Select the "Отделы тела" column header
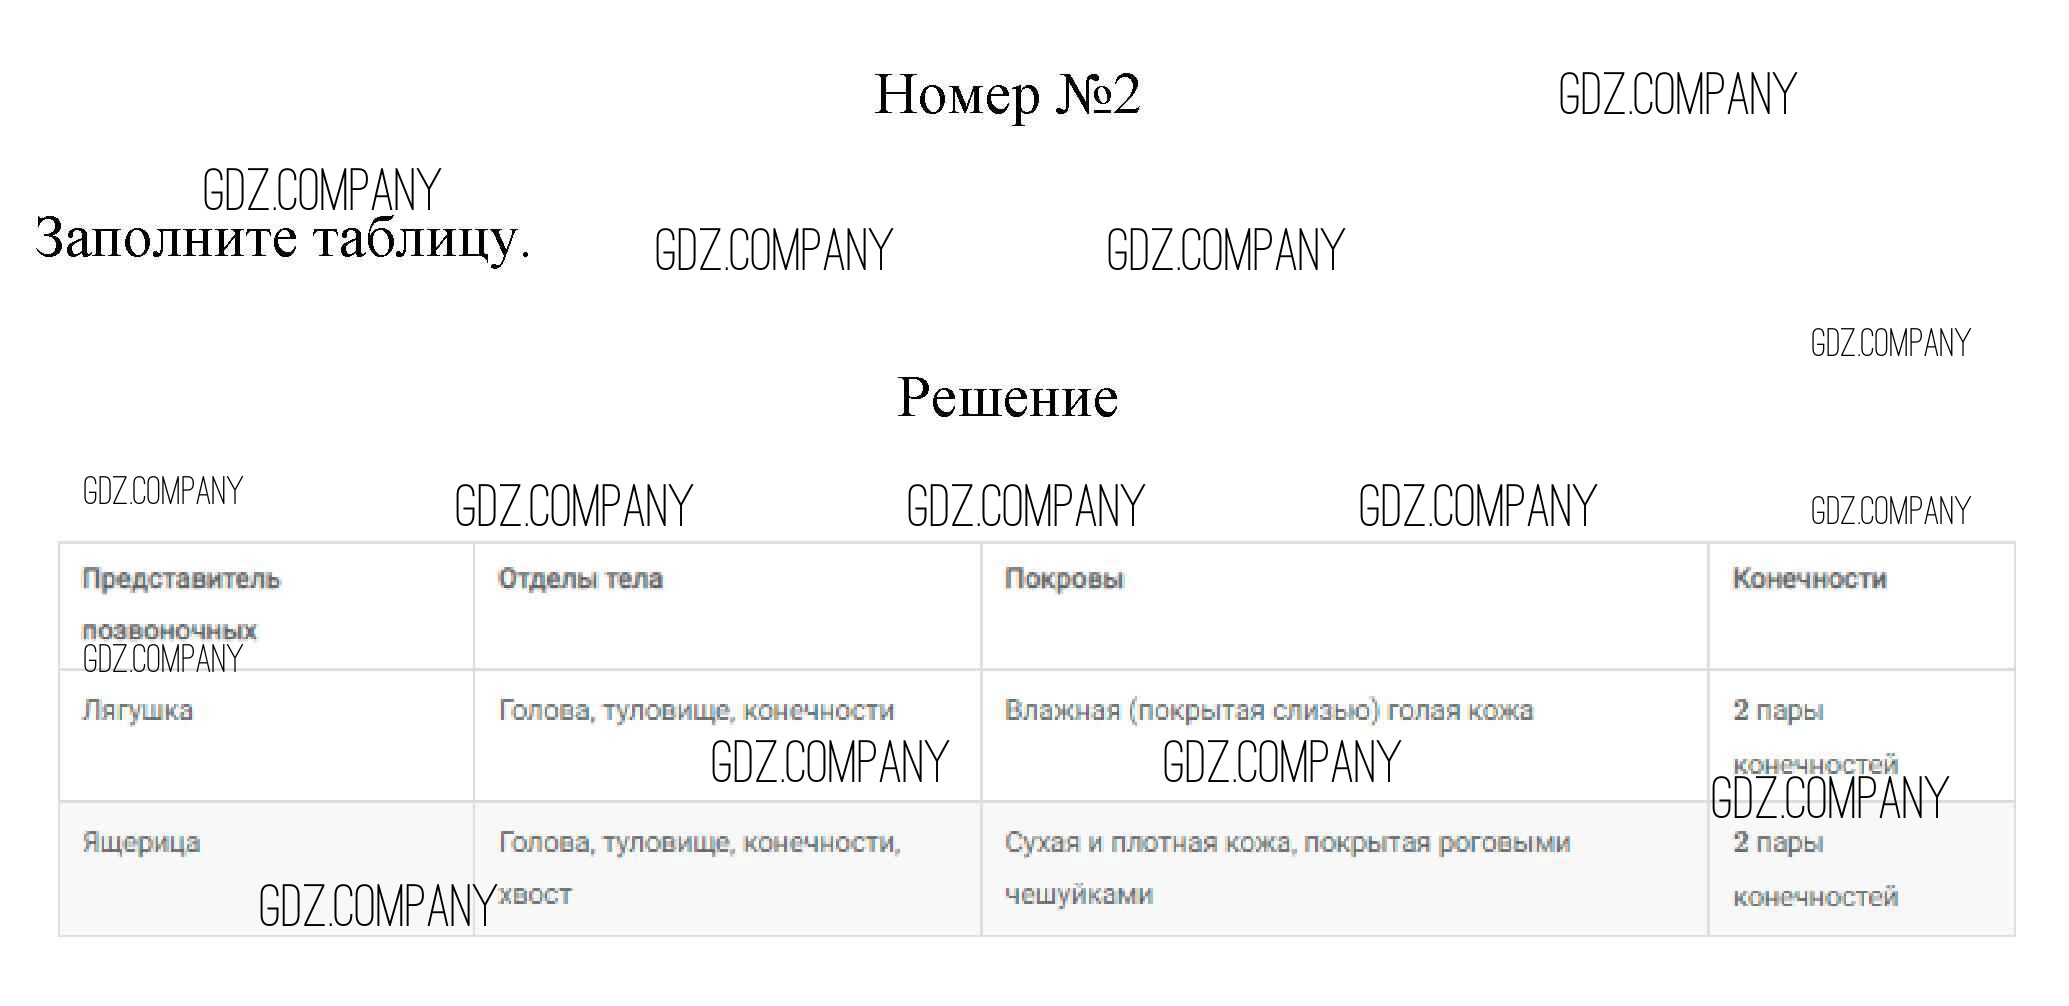Screen dimensions: 2069x1006 point(580,579)
